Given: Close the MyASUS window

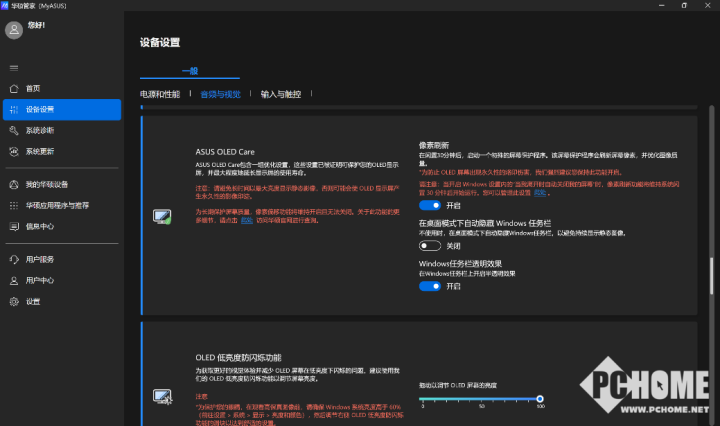Looking at the screenshot, I should pyautogui.click(x=708, y=6).
